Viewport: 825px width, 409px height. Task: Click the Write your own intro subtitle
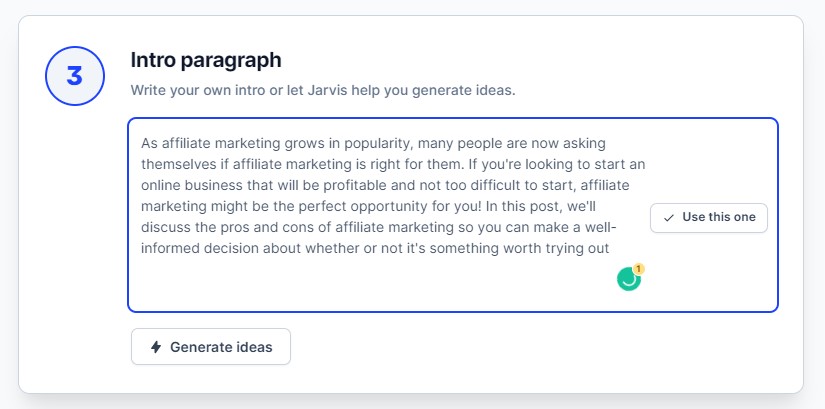pos(323,90)
